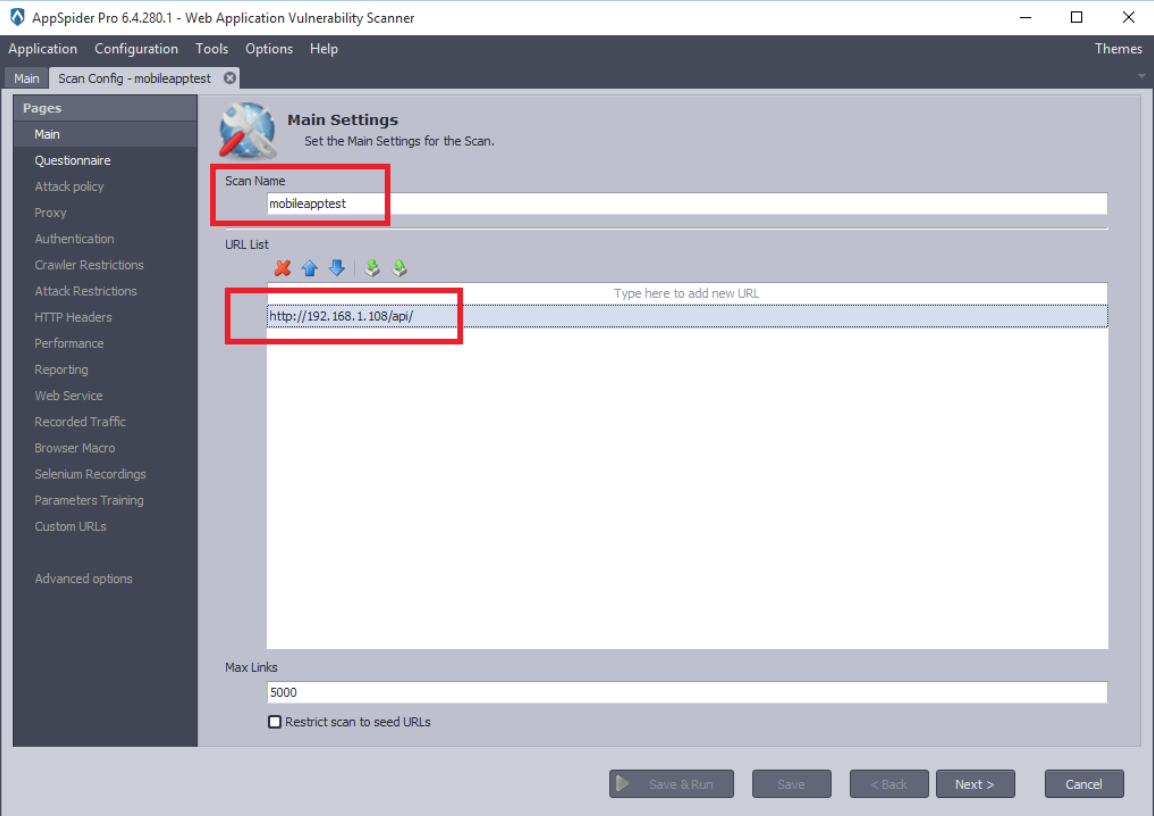Image resolution: width=1154 pixels, height=816 pixels.
Task: Delete selected URL with red X icon
Action: pyautogui.click(x=283, y=269)
